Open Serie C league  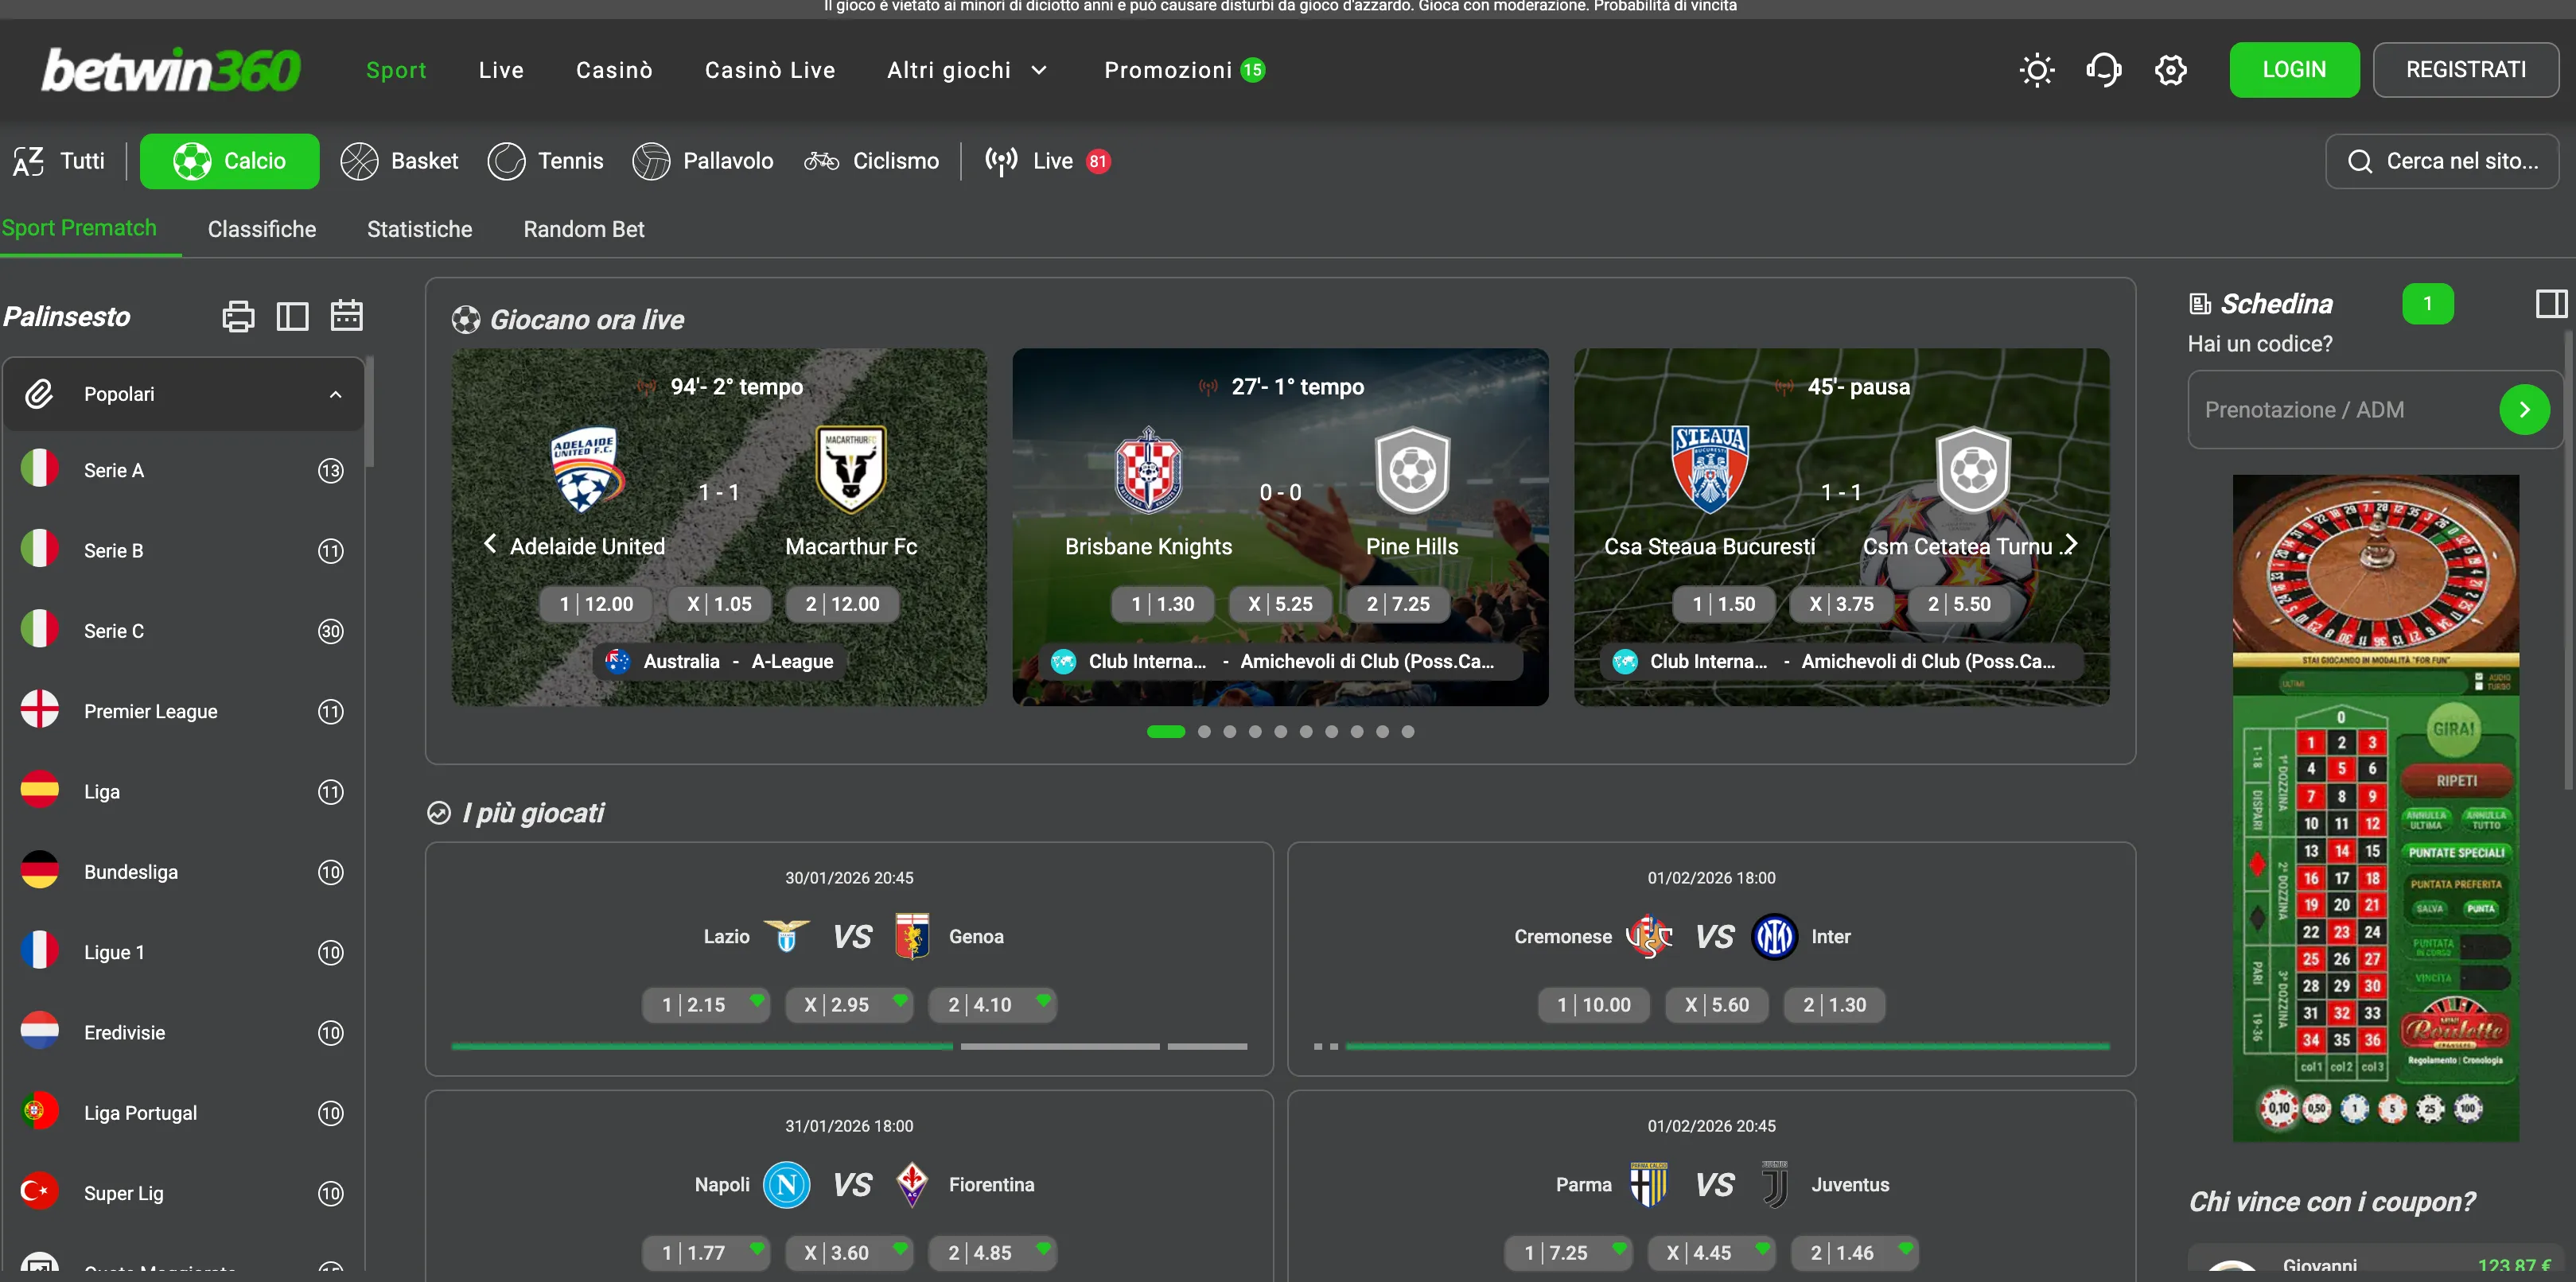[x=183, y=631]
